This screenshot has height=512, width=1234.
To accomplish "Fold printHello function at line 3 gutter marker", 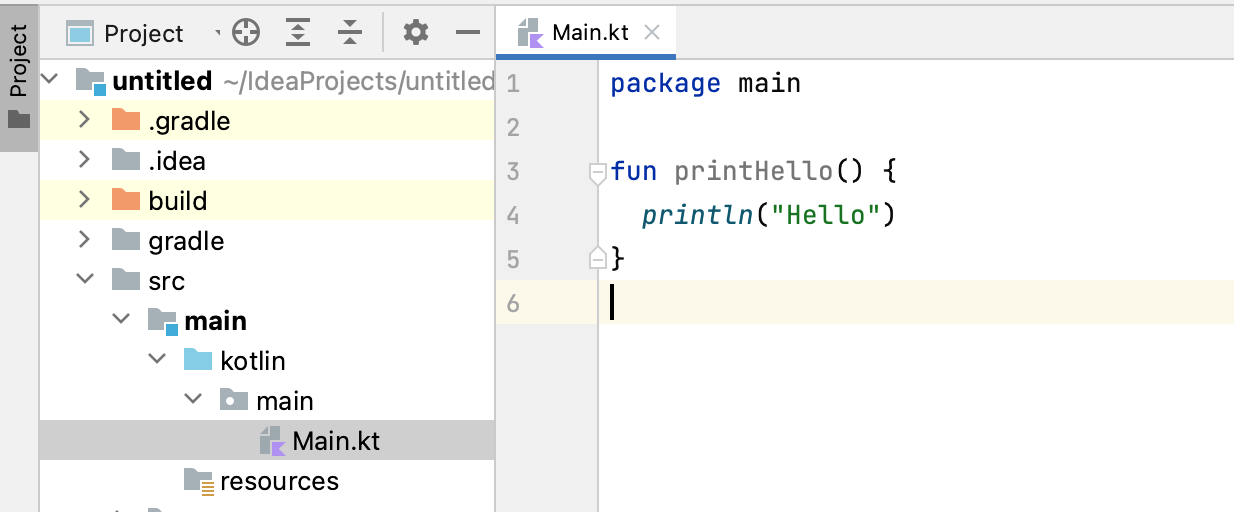I will click(598, 173).
